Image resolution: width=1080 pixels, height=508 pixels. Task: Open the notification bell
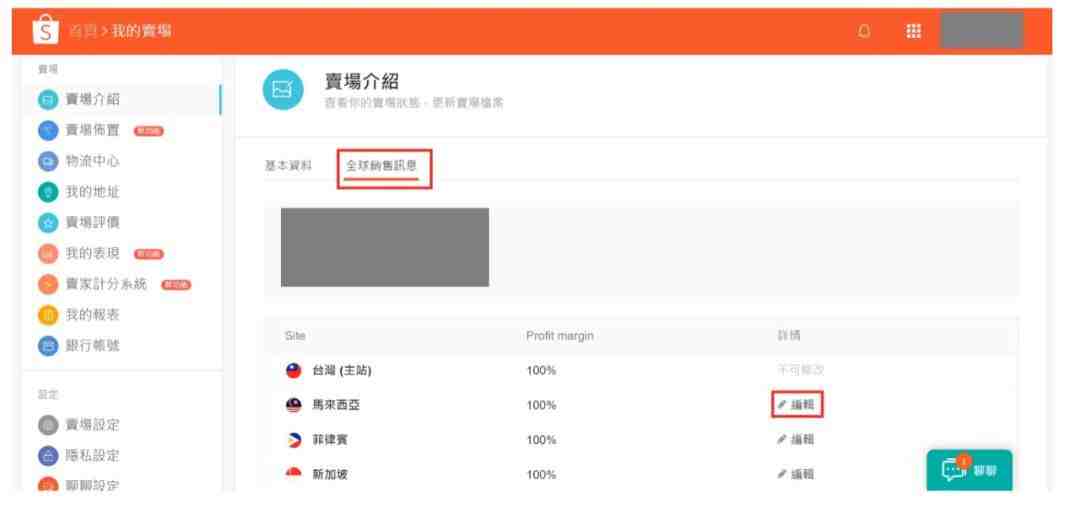point(864,31)
